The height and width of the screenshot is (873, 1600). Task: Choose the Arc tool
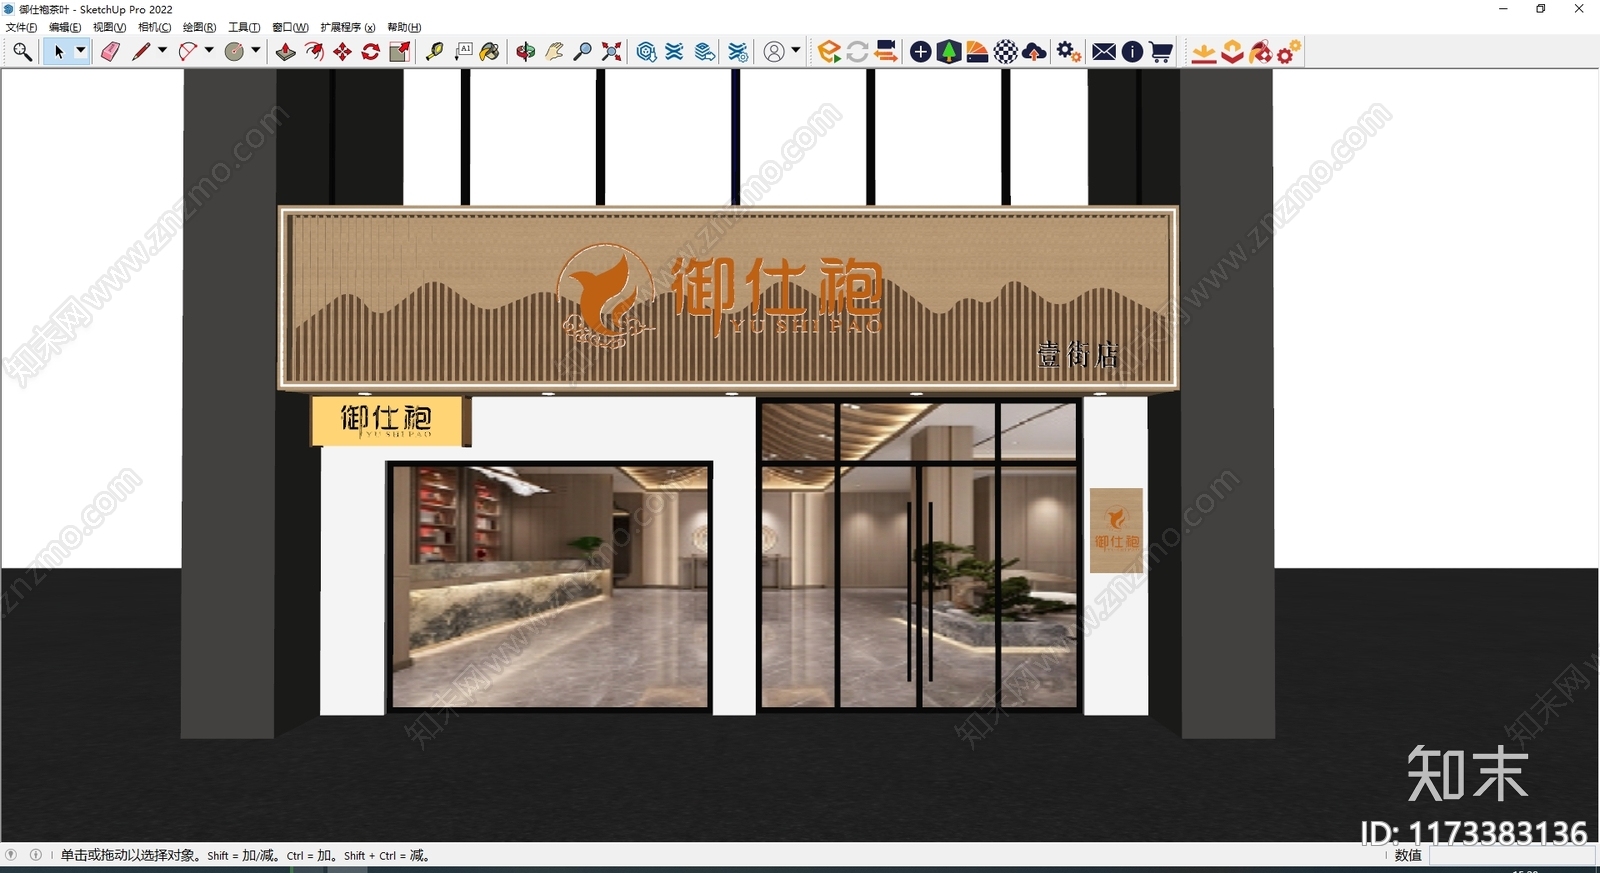188,52
